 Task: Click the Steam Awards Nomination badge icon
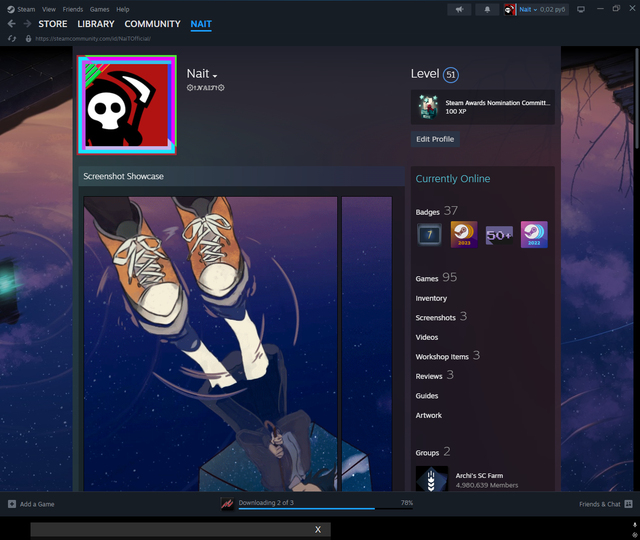[428, 107]
